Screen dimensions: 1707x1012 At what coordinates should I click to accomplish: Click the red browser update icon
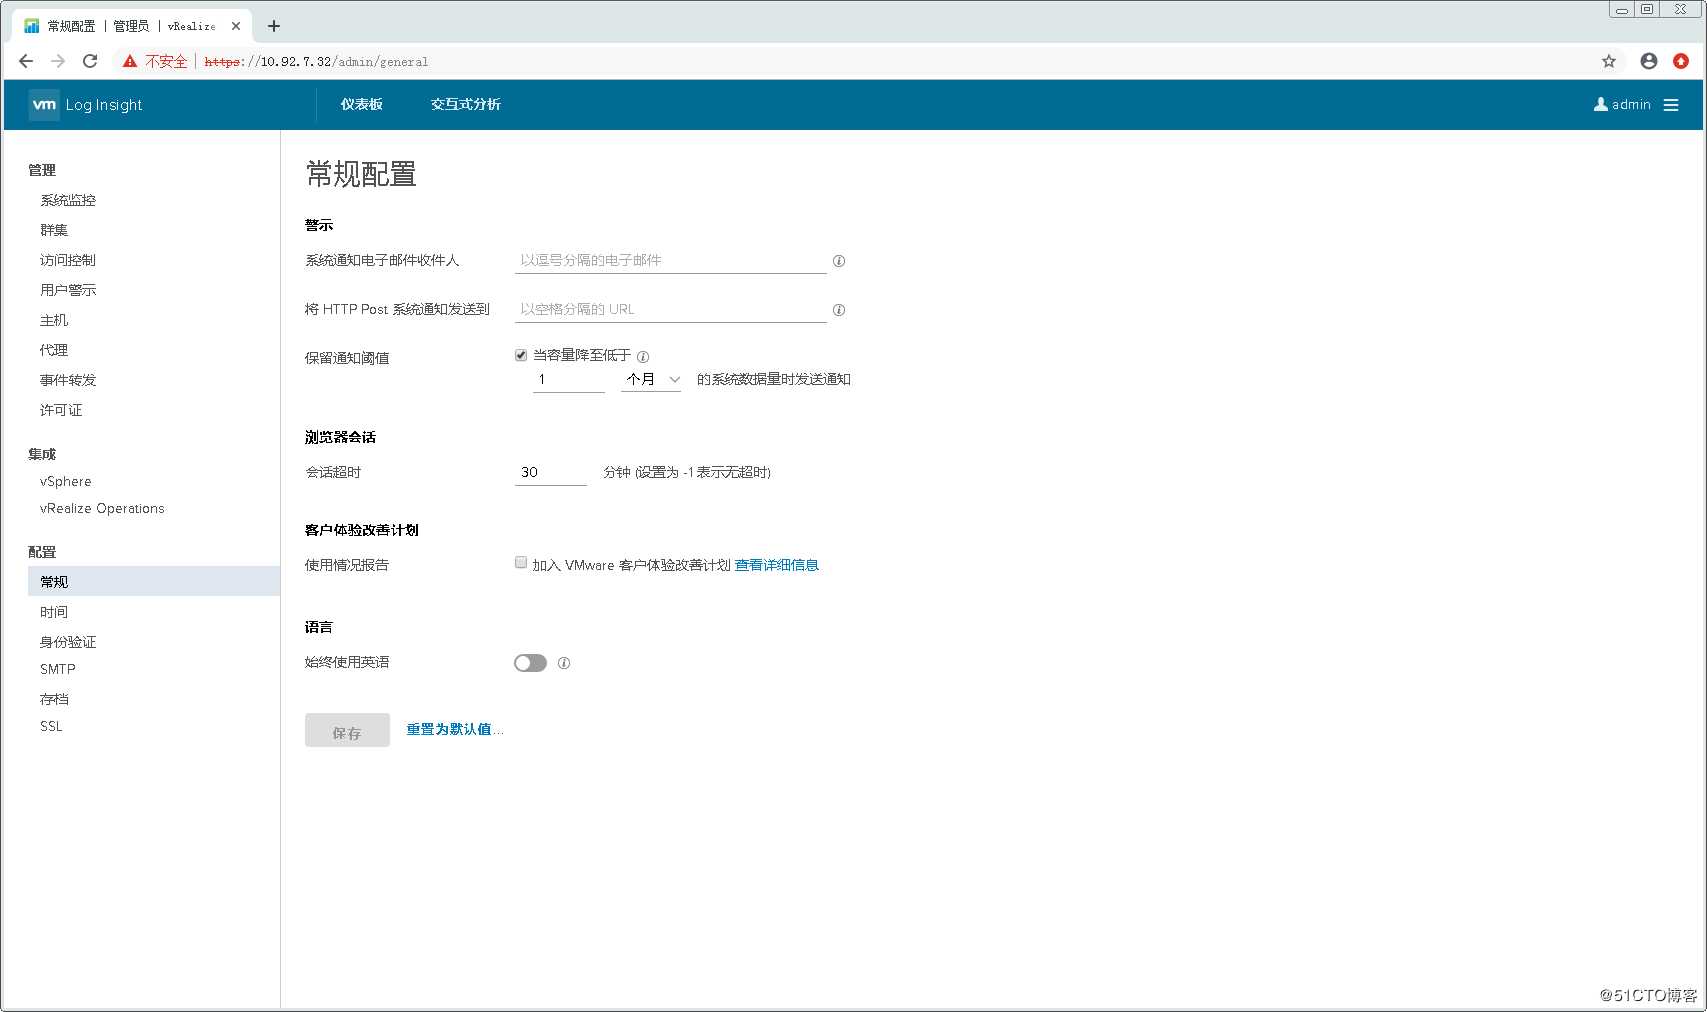(x=1681, y=61)
